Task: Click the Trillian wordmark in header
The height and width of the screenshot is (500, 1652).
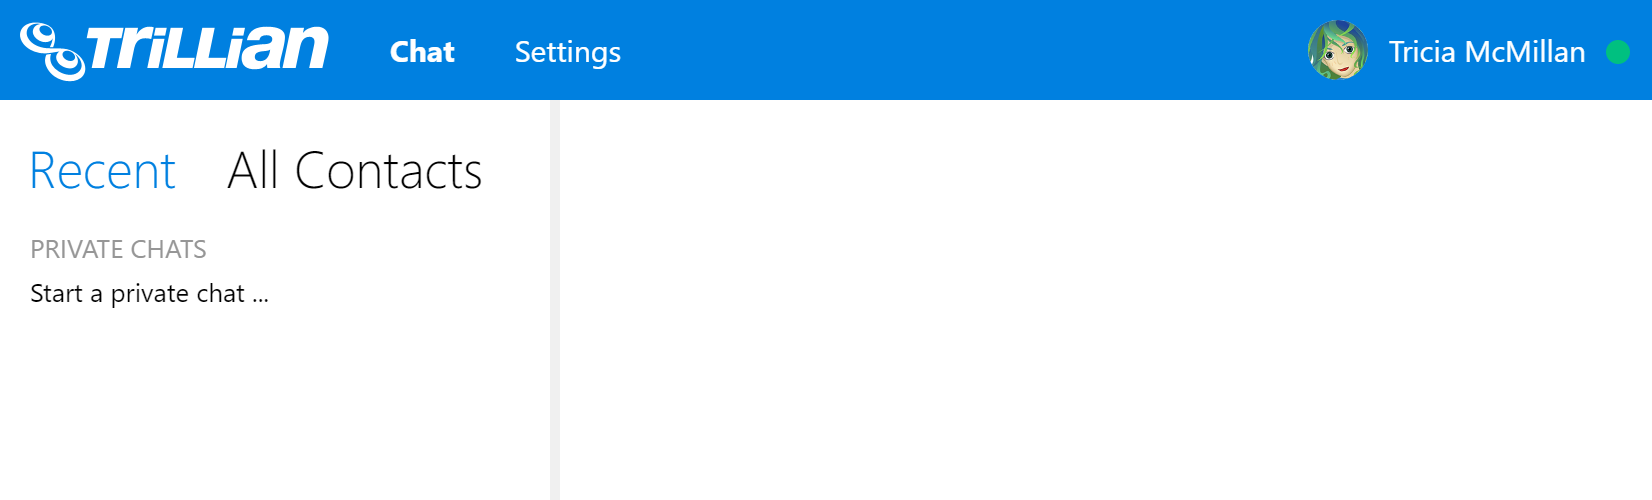Action: pyautogui.click(x=208, y=48)
